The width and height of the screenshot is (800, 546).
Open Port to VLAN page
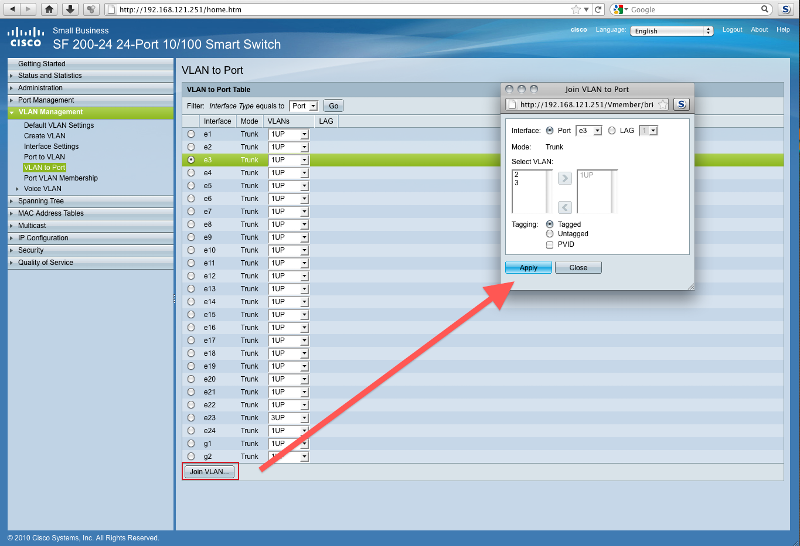click(44, 157)
